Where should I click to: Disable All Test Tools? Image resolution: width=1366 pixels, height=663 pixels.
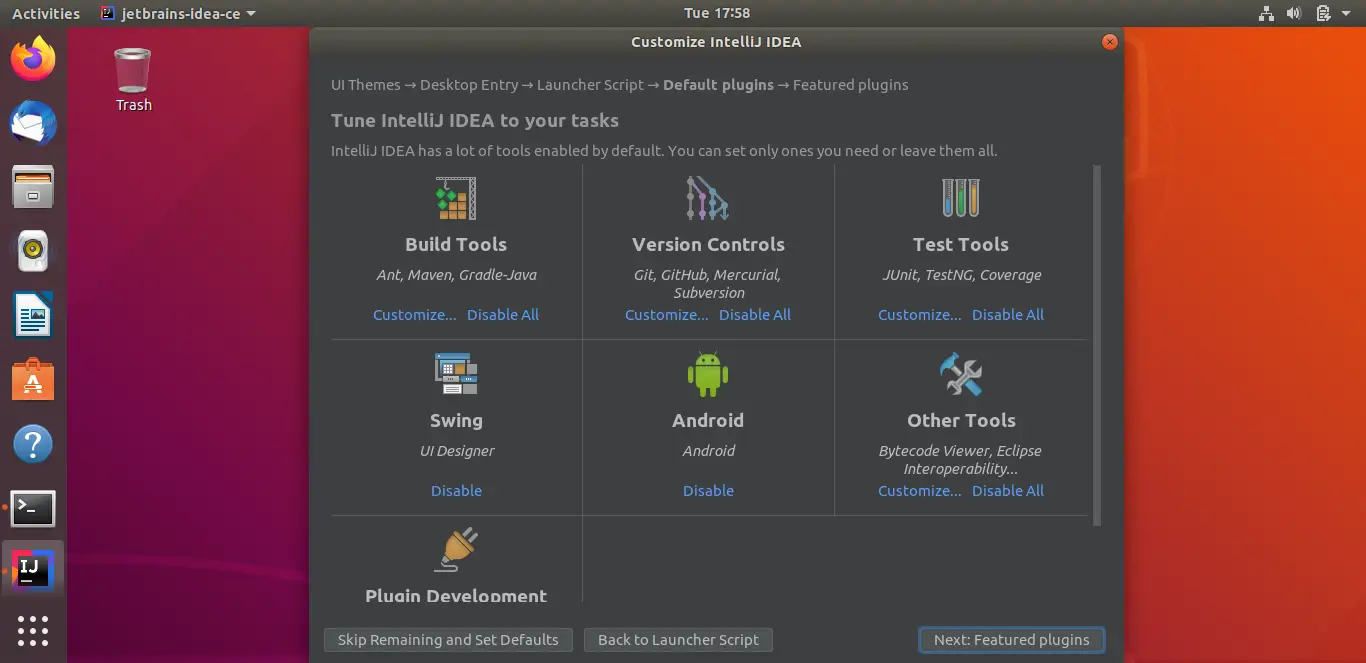click(x=1008, y=314)
